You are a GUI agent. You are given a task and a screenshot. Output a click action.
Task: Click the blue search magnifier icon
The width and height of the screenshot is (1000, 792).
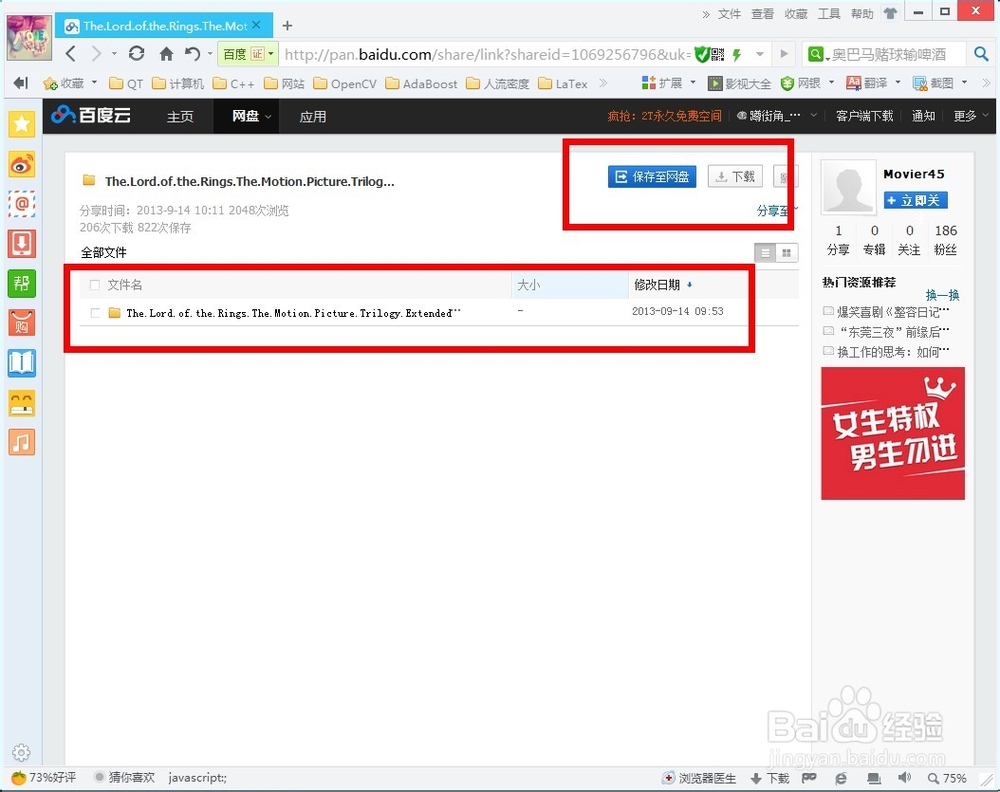click(981, 54)
